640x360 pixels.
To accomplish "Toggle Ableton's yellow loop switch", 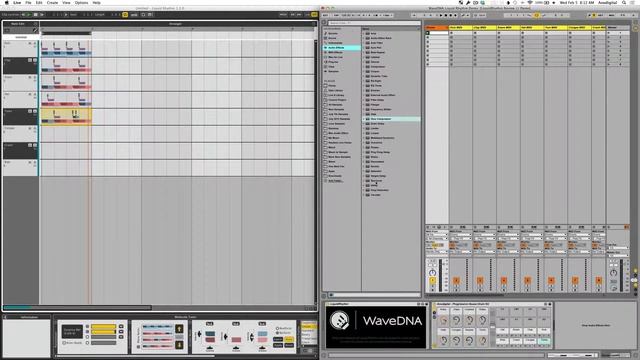I will click(x=536, y=15).
